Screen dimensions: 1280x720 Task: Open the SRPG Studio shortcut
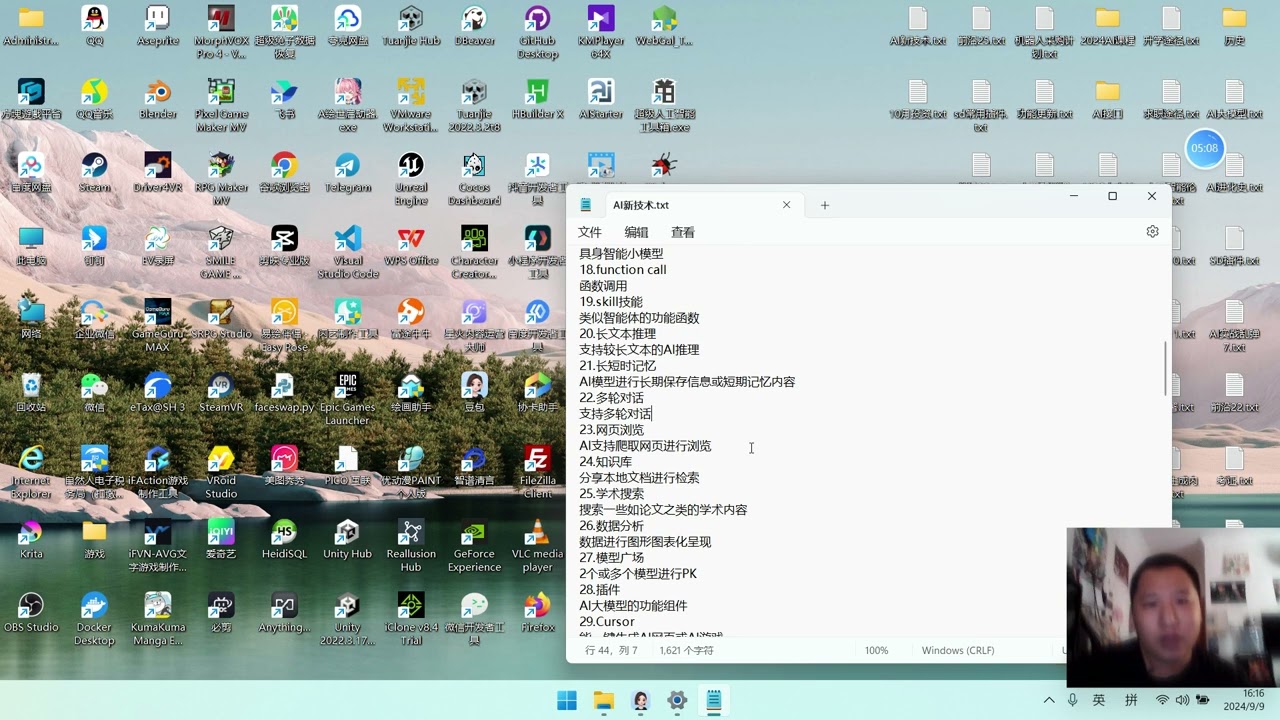221,318
